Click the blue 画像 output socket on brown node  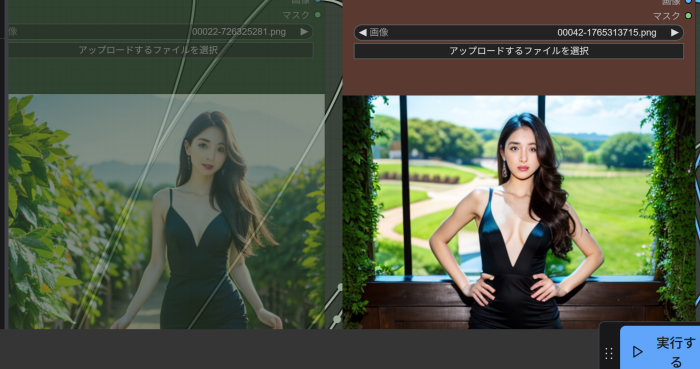(688, 2)
